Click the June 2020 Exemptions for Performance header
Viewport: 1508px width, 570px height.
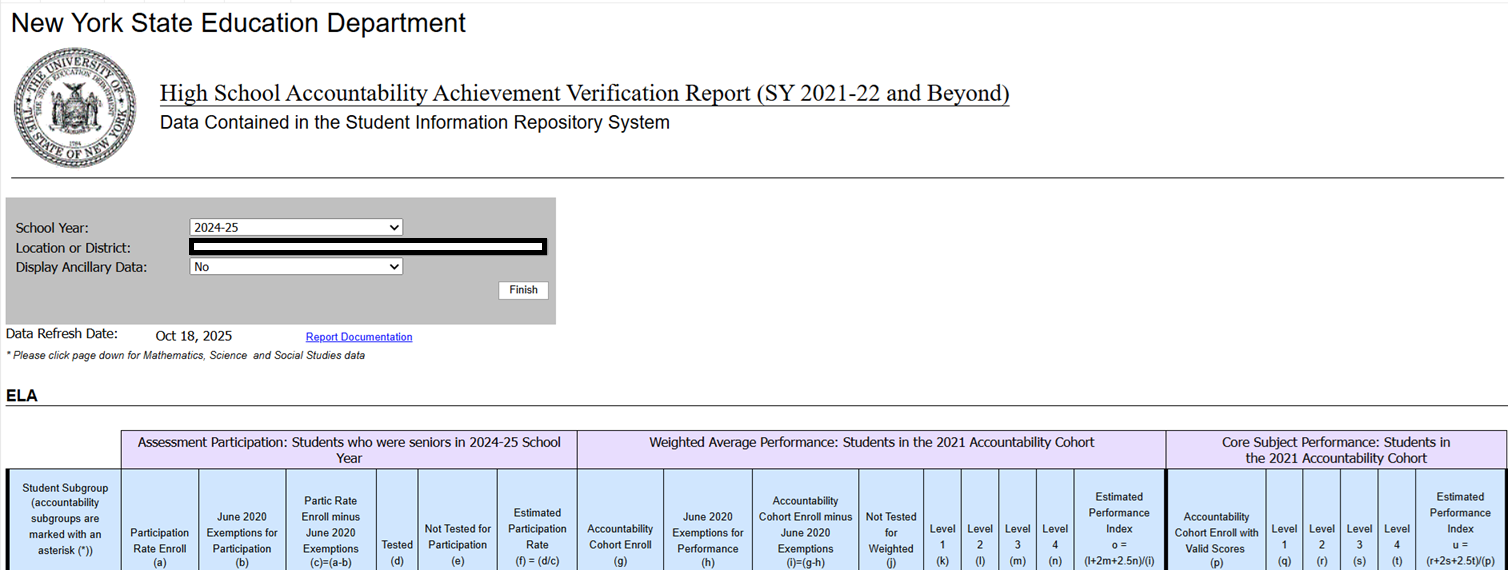pyautogui.click(x=707, y=520)
